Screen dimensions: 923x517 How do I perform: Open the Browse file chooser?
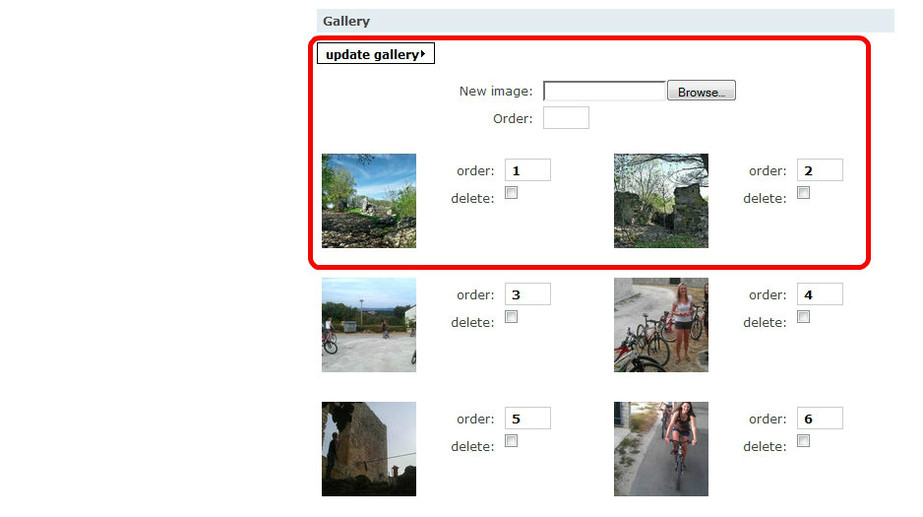tap(701, 91)
